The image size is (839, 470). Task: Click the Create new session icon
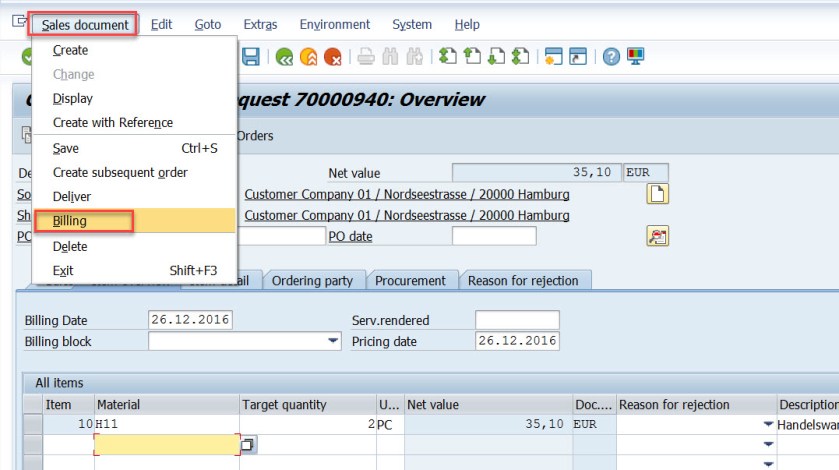(x=553, y=56)
